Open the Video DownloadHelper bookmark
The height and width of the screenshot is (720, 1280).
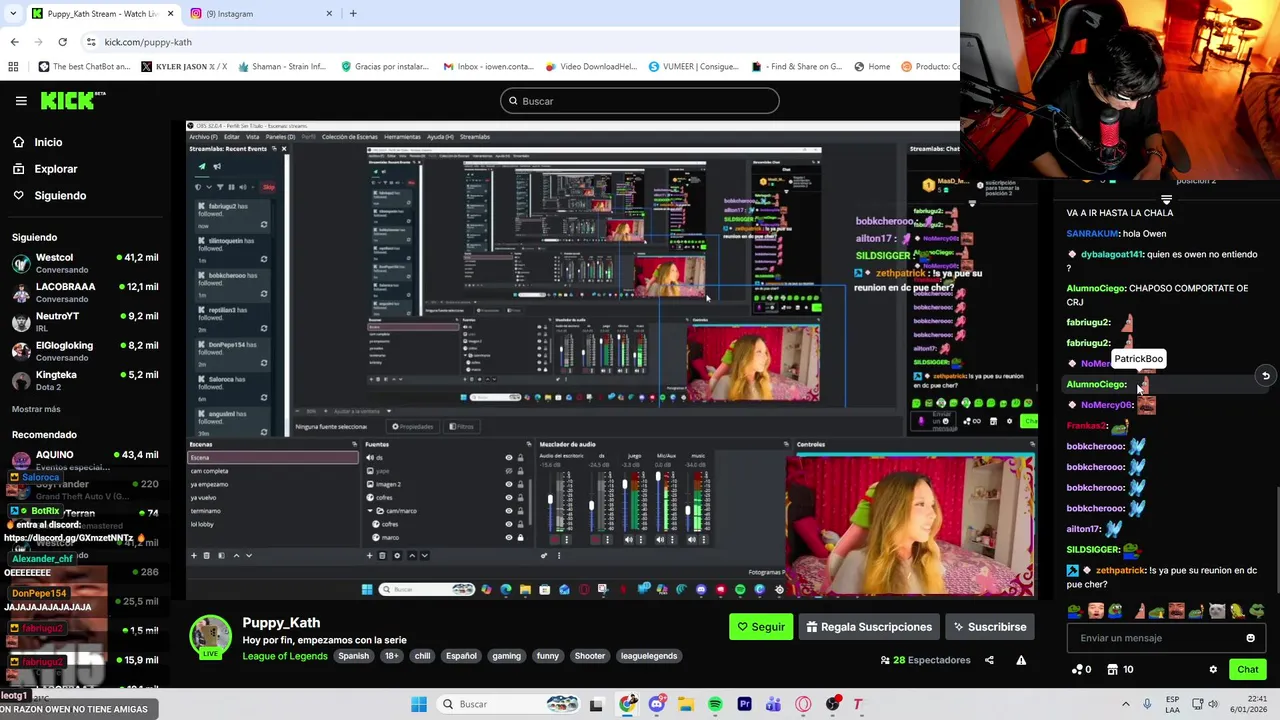591,67
